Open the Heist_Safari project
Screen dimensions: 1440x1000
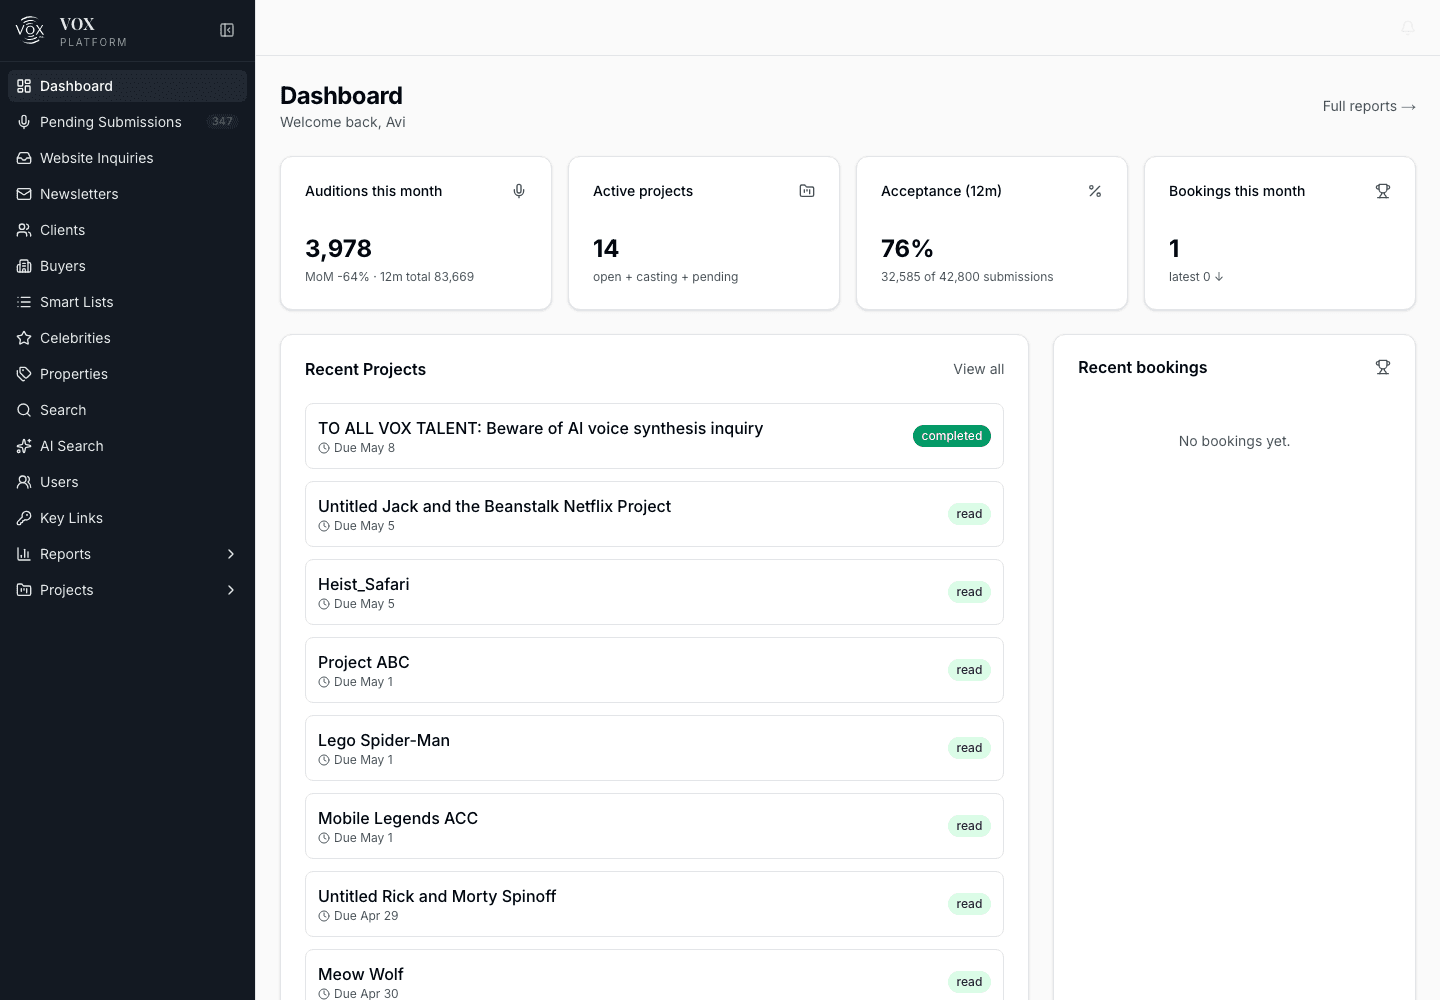654,592
